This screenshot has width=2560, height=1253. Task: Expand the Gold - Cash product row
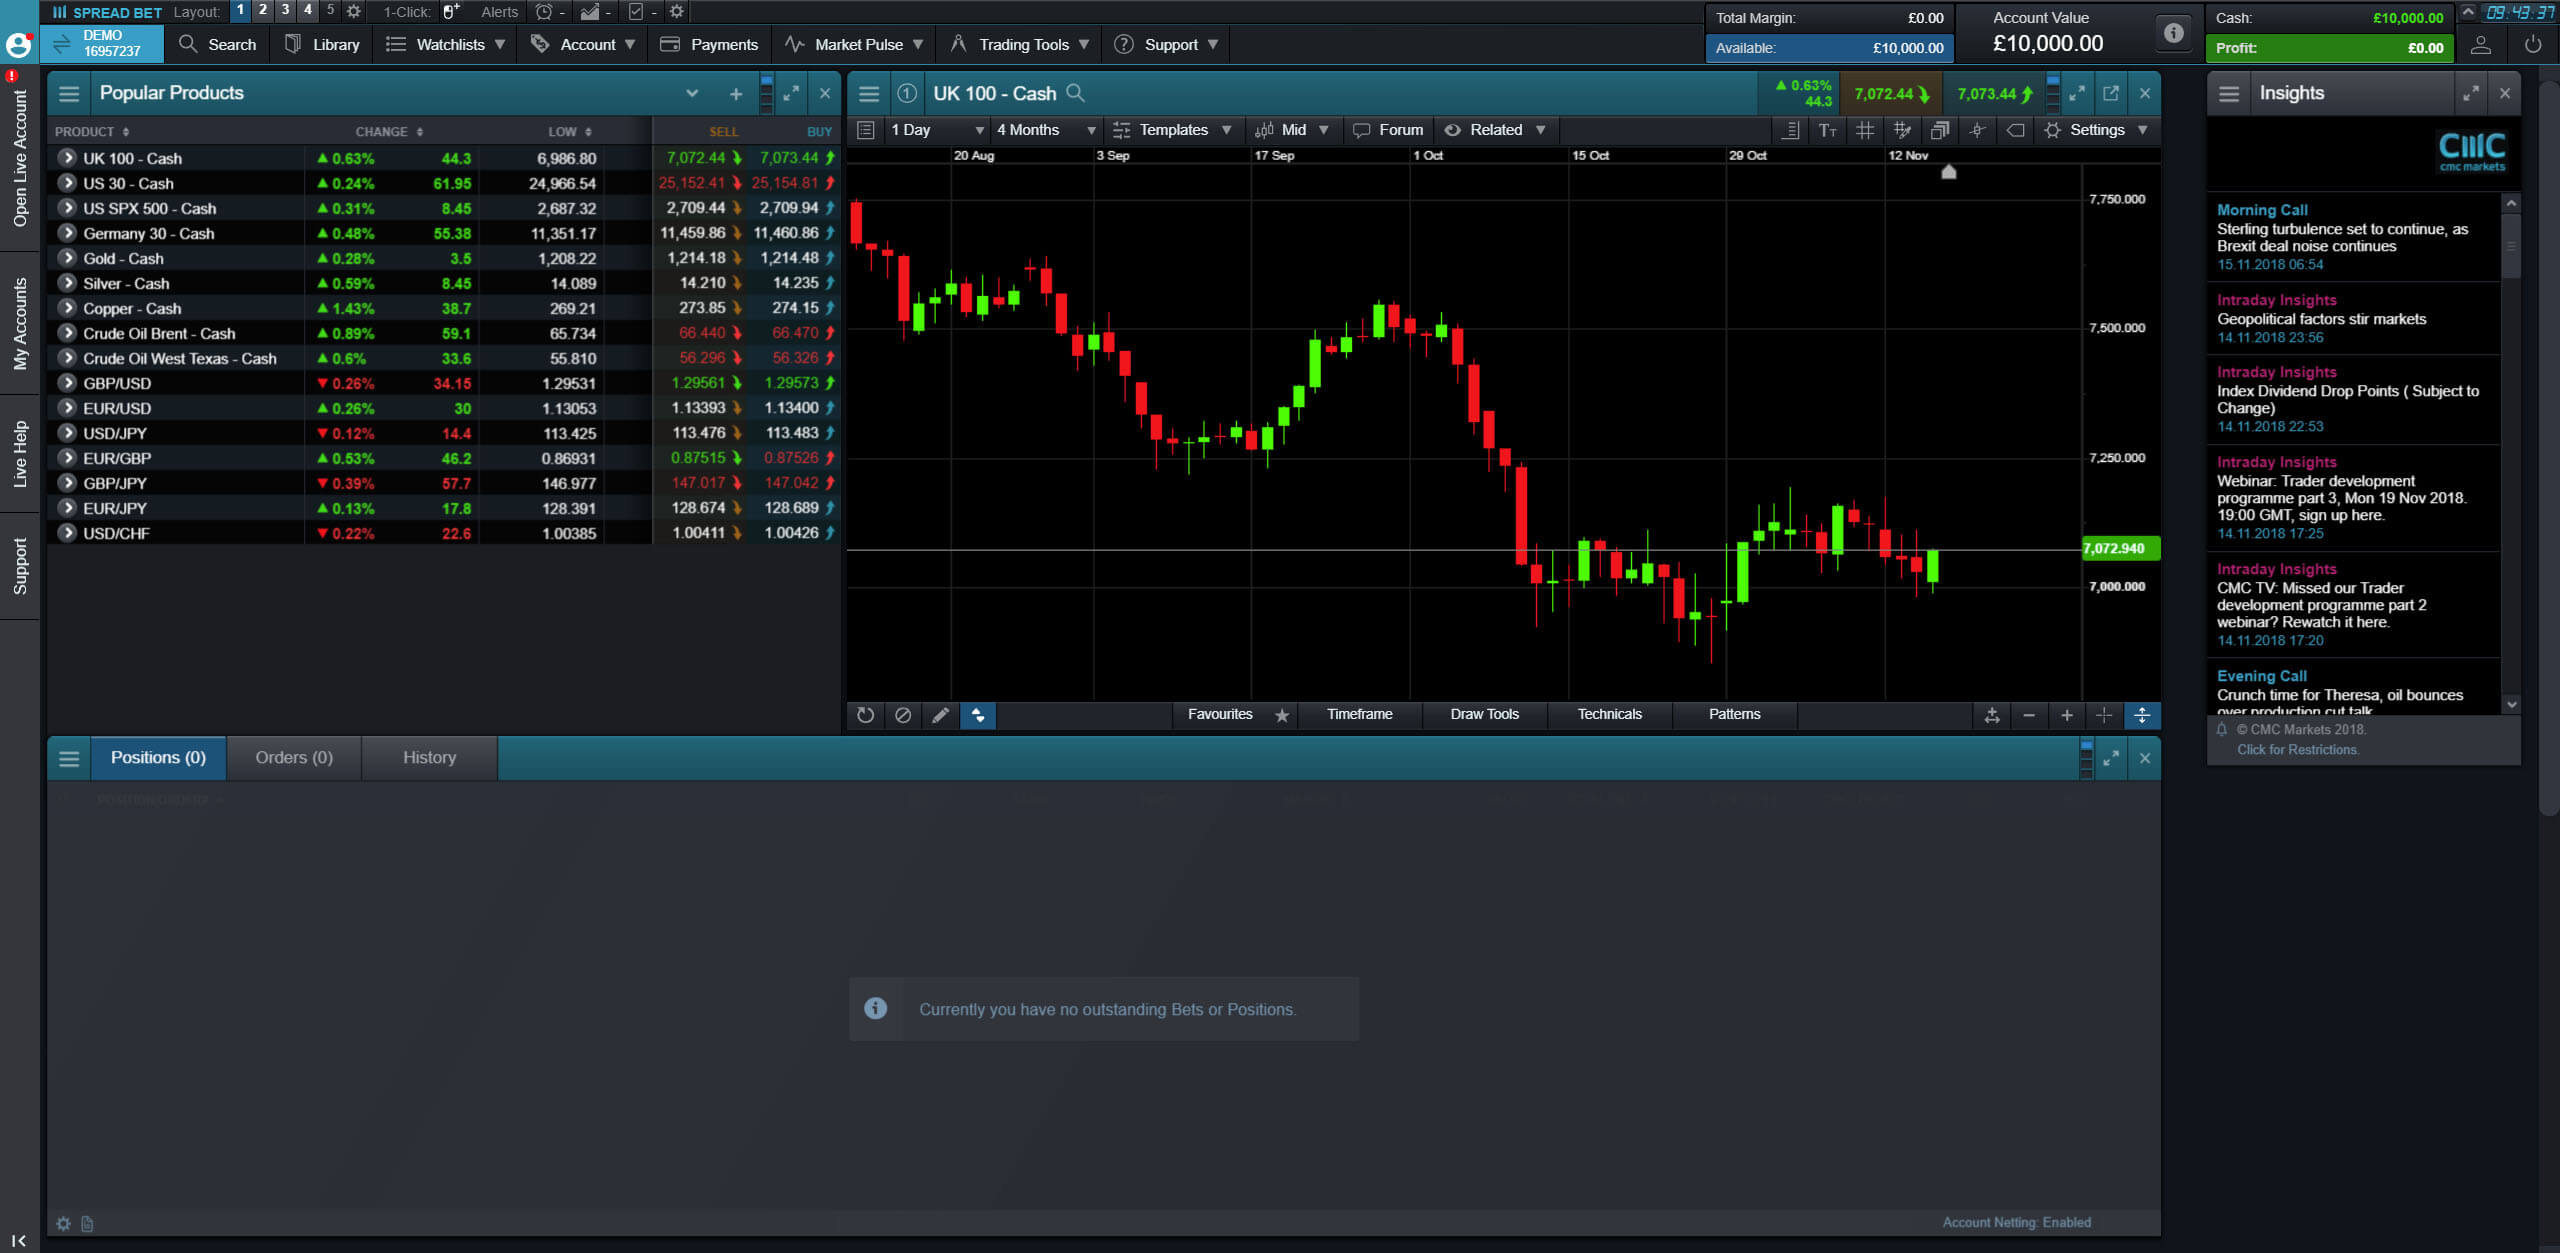pyautogui.click(x=67, y=258)
